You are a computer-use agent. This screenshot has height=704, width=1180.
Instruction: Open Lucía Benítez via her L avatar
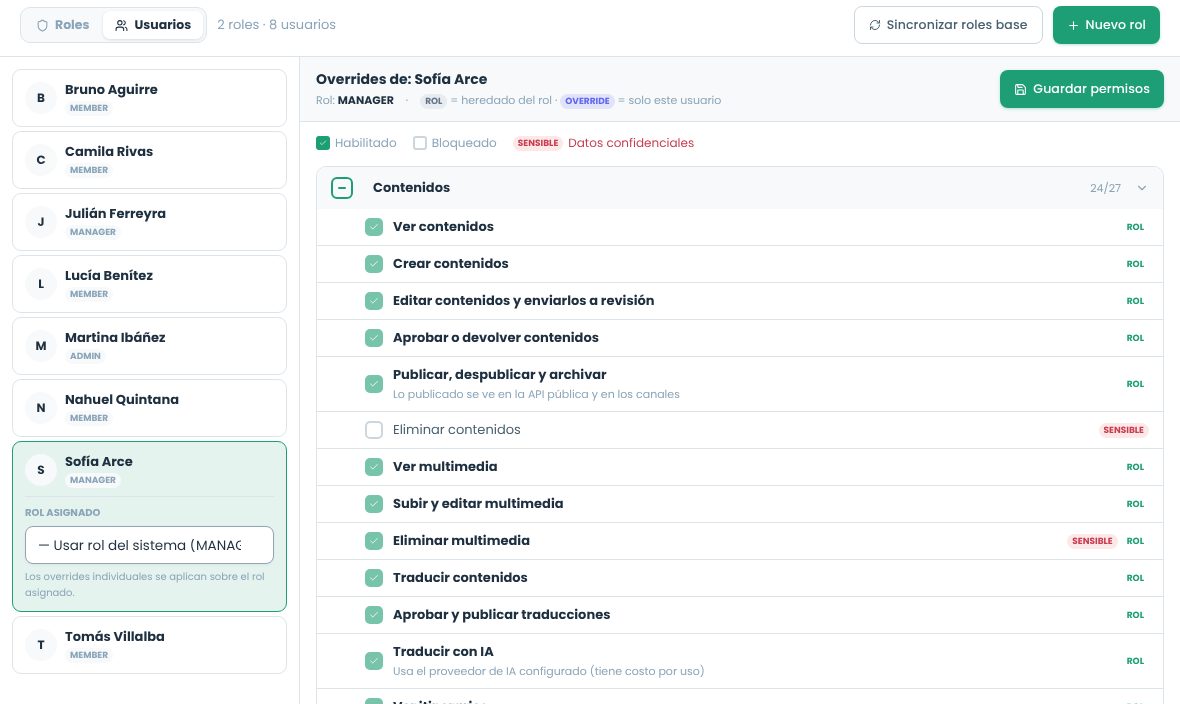click(41, 284)
